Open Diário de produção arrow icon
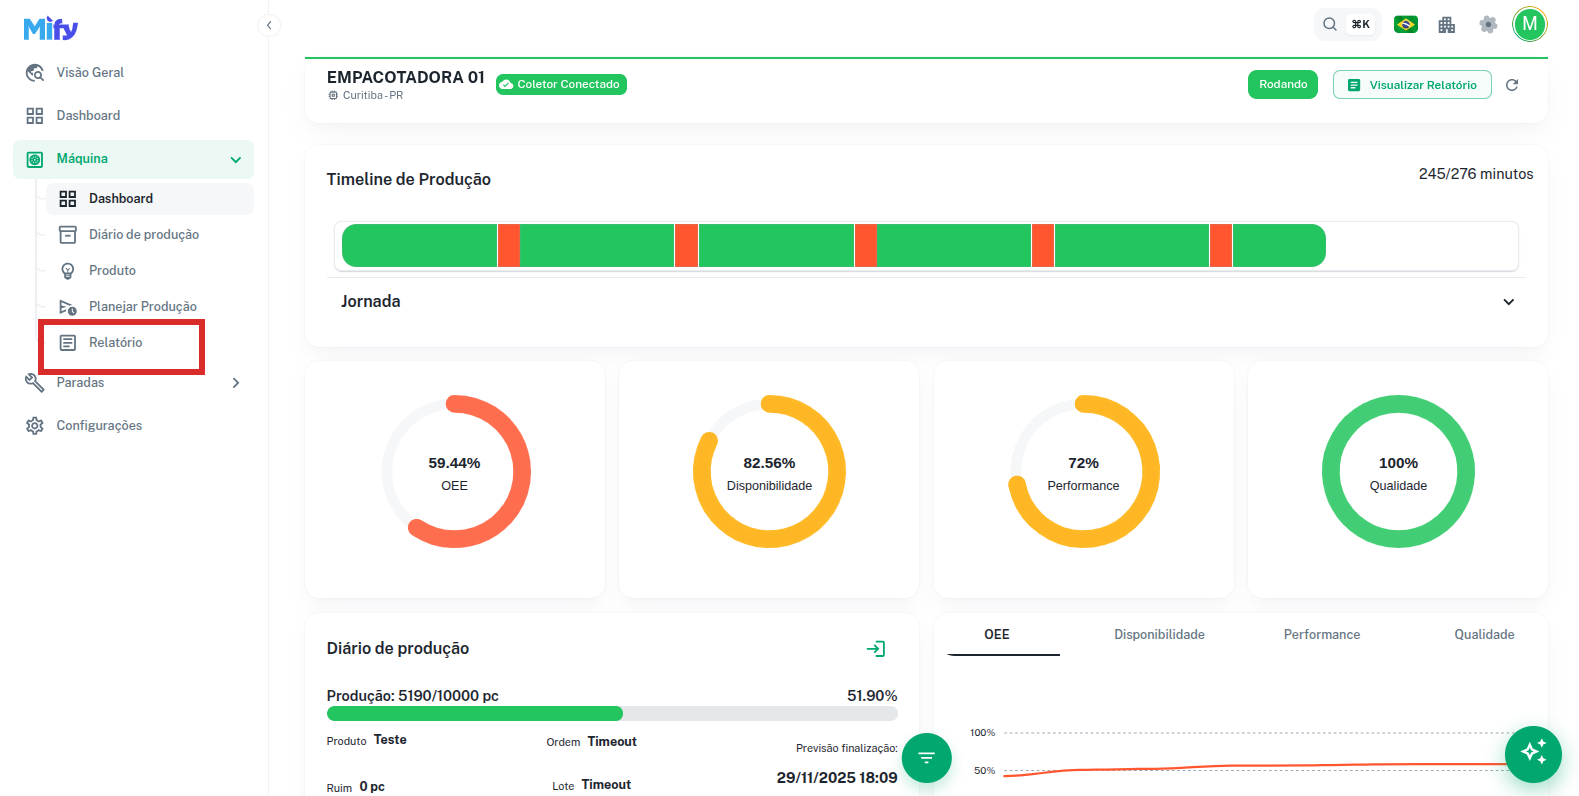This screenshot has width=1579, height=796. pos(875,649)
